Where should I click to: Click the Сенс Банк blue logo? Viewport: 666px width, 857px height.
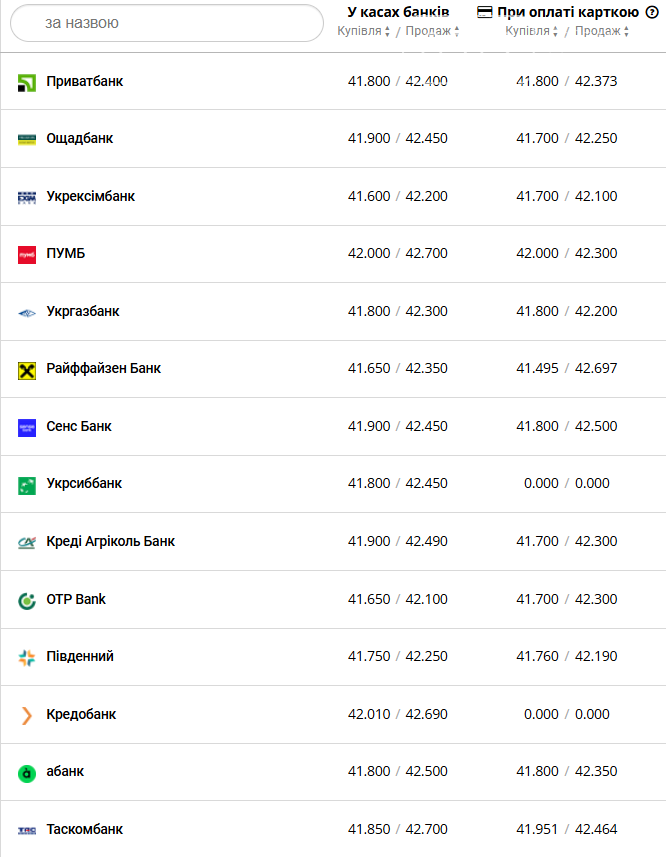click(x=27, y=427)
